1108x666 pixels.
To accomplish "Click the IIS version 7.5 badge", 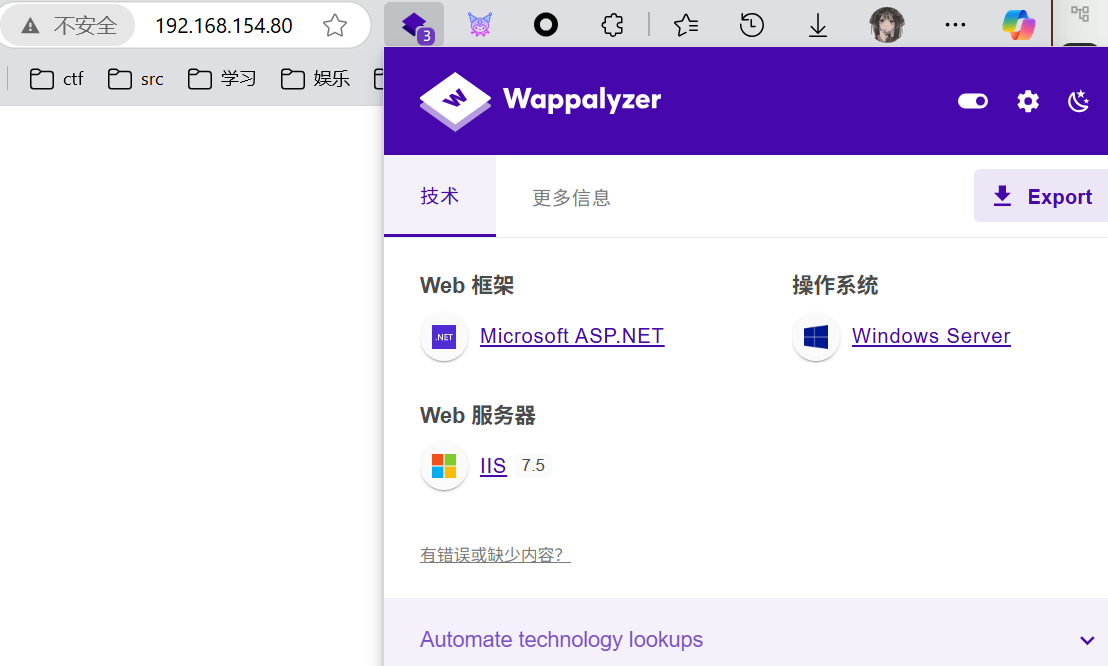I will point(533,465).
